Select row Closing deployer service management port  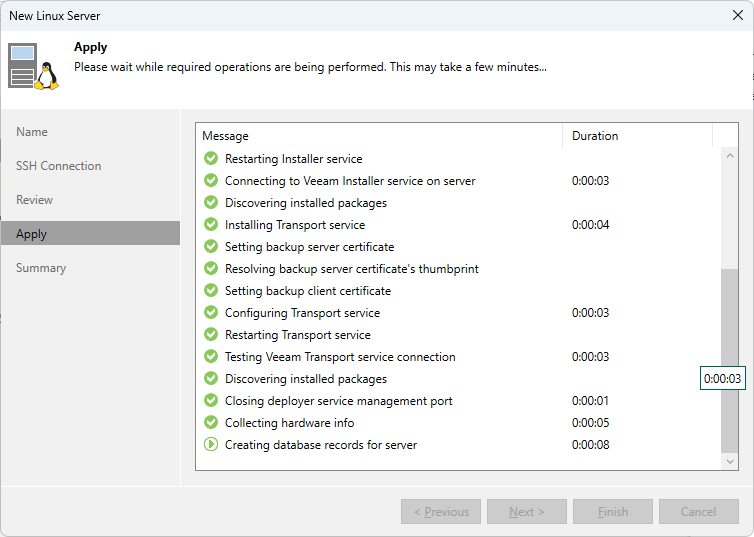459,400
